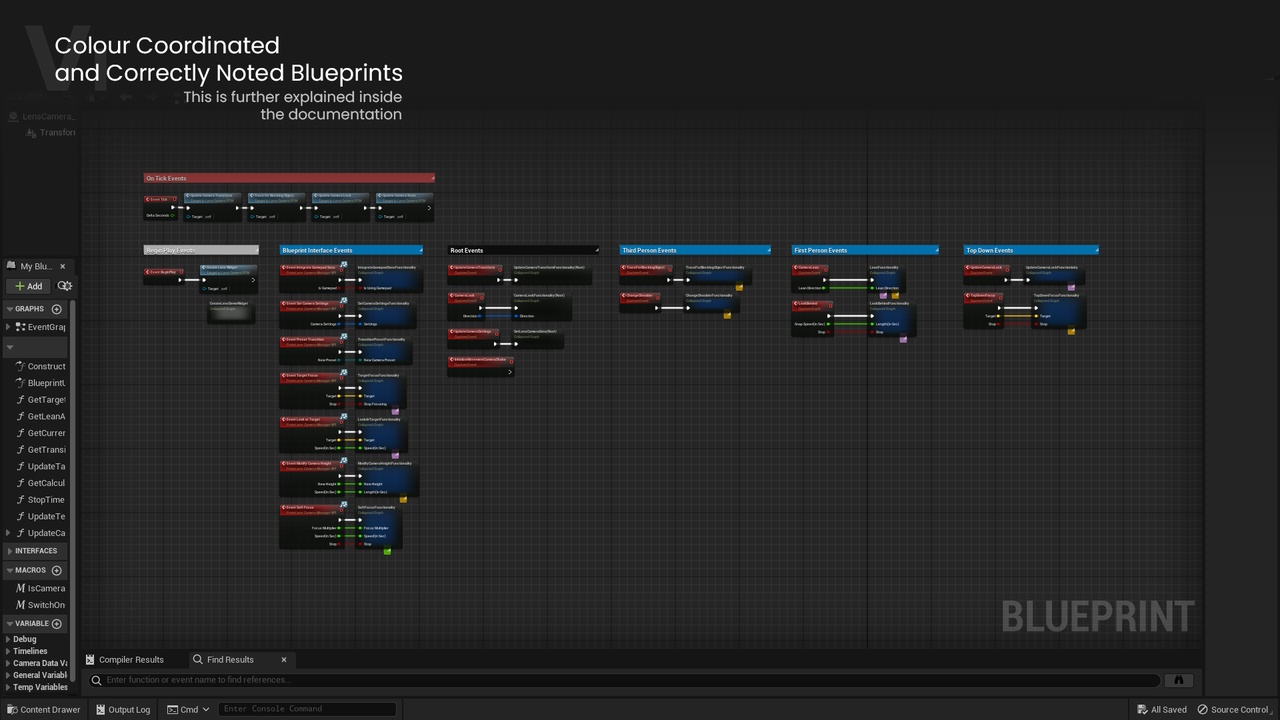
Task: Click the yellow note icon under TopDownFocusFunctionality
Action: click(x=1071, y=331)
